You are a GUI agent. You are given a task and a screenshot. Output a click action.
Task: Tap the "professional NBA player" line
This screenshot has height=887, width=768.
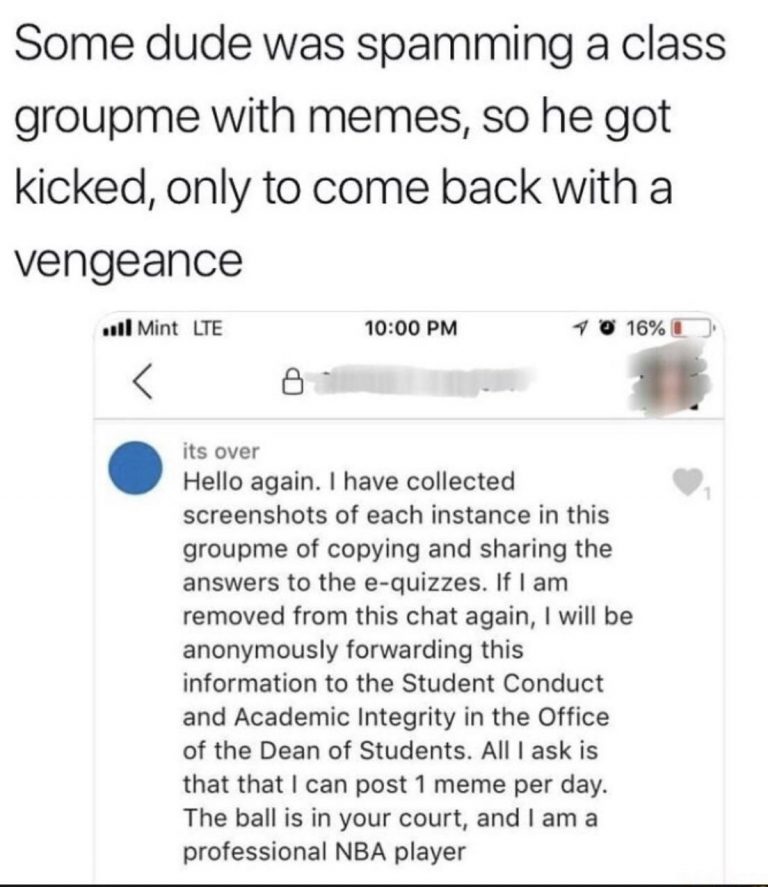pos(324,853)
